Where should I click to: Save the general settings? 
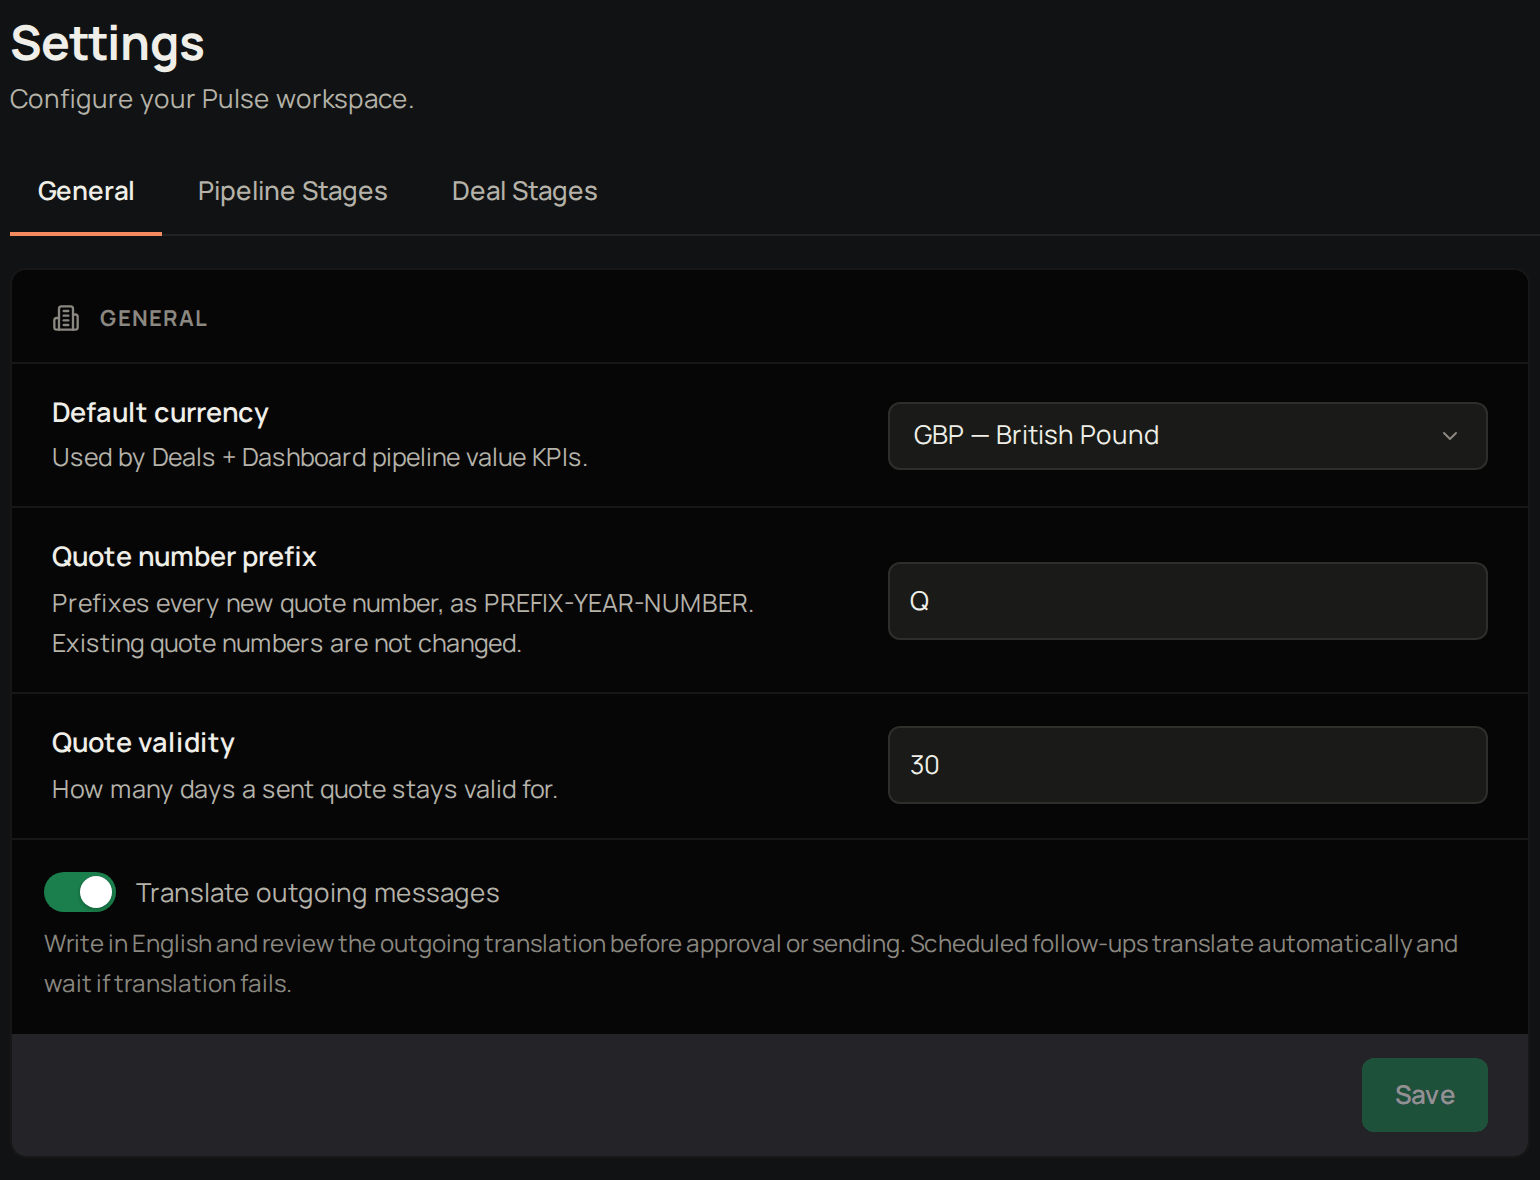[1424, 1095]
